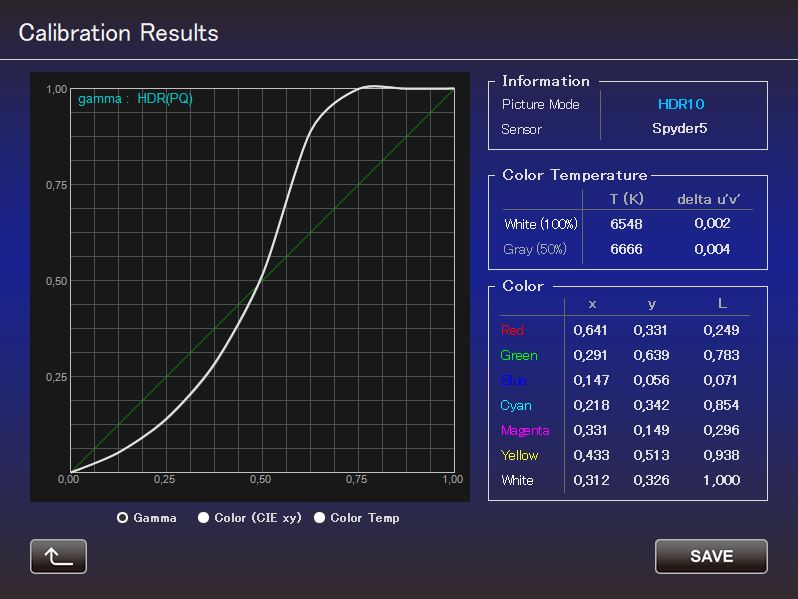The width and height of the screenshot is (798, 599).
Task: Click the 0,002 delta u'v' value
Action: pos(712,224)
